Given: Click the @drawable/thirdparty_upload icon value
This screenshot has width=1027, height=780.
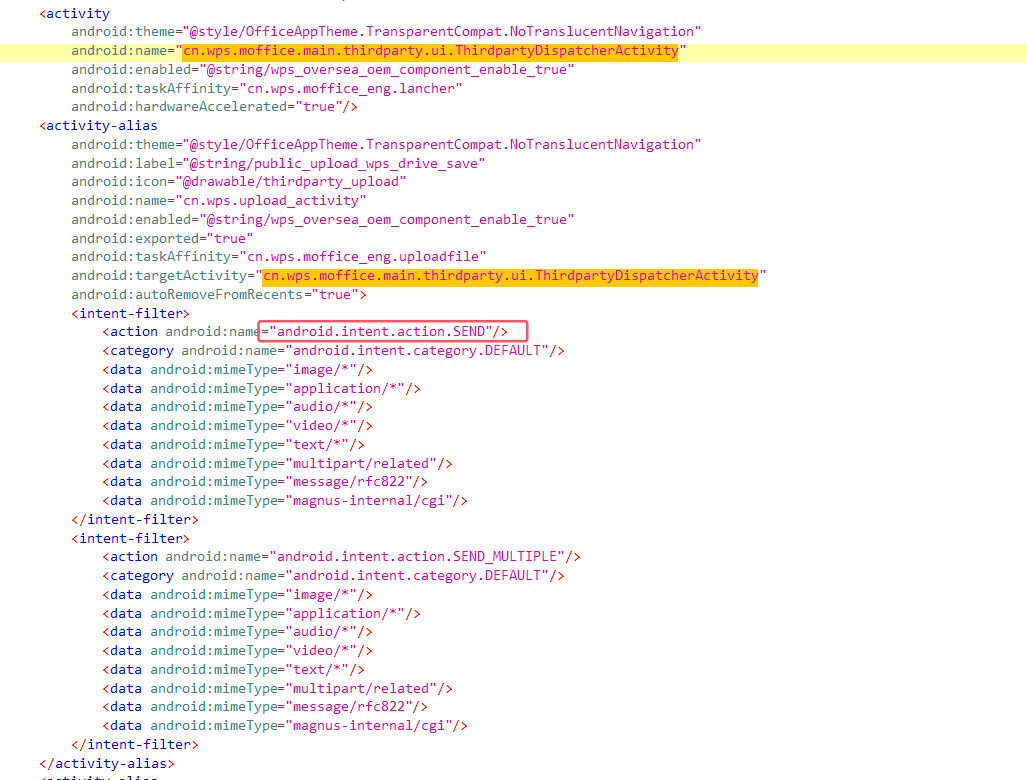Looking at the screenshot, I should pos(294,182).
